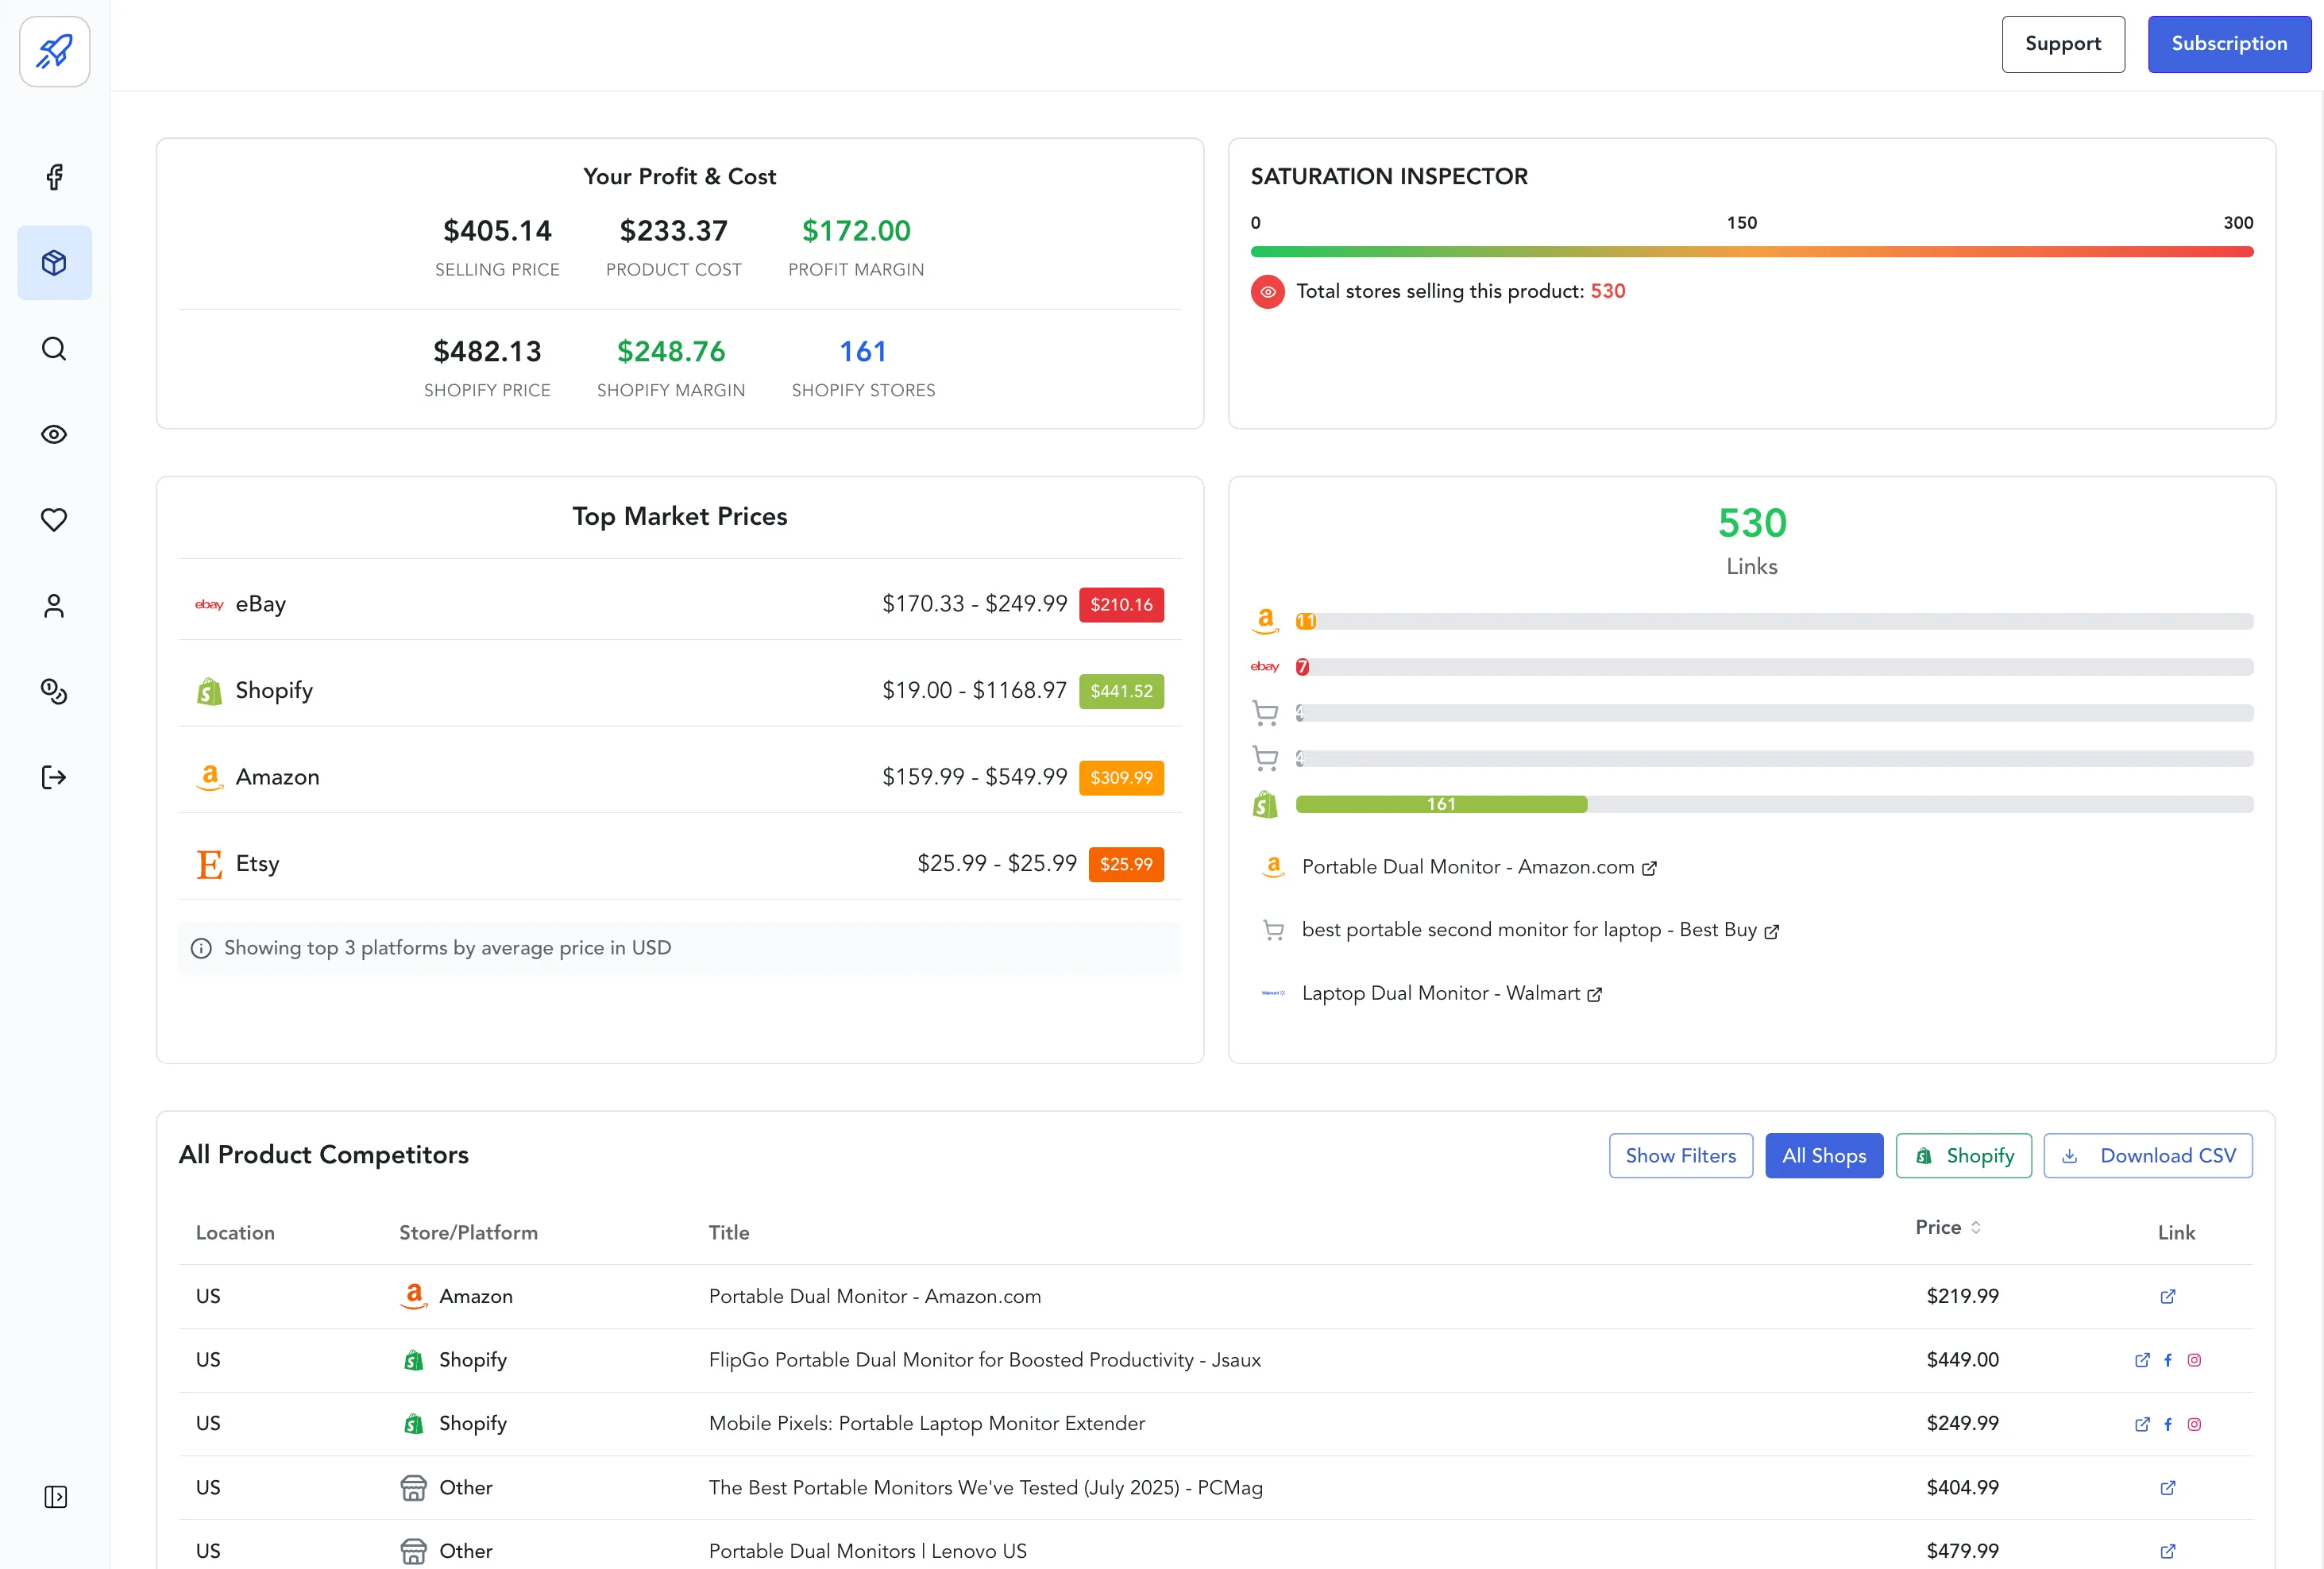Click Portable Dual Monitors Lenovo US title
This screenshot has height=1569, width=2324.
click(x=867, y=1552)
